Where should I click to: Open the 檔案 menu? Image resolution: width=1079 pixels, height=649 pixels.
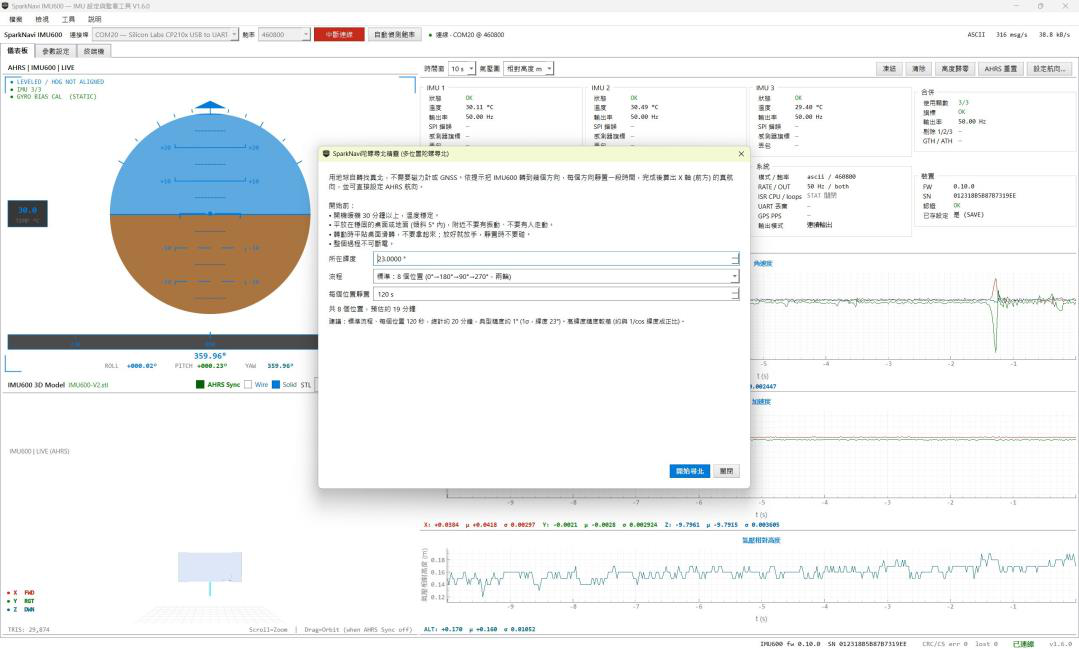[x=16, y=19]
